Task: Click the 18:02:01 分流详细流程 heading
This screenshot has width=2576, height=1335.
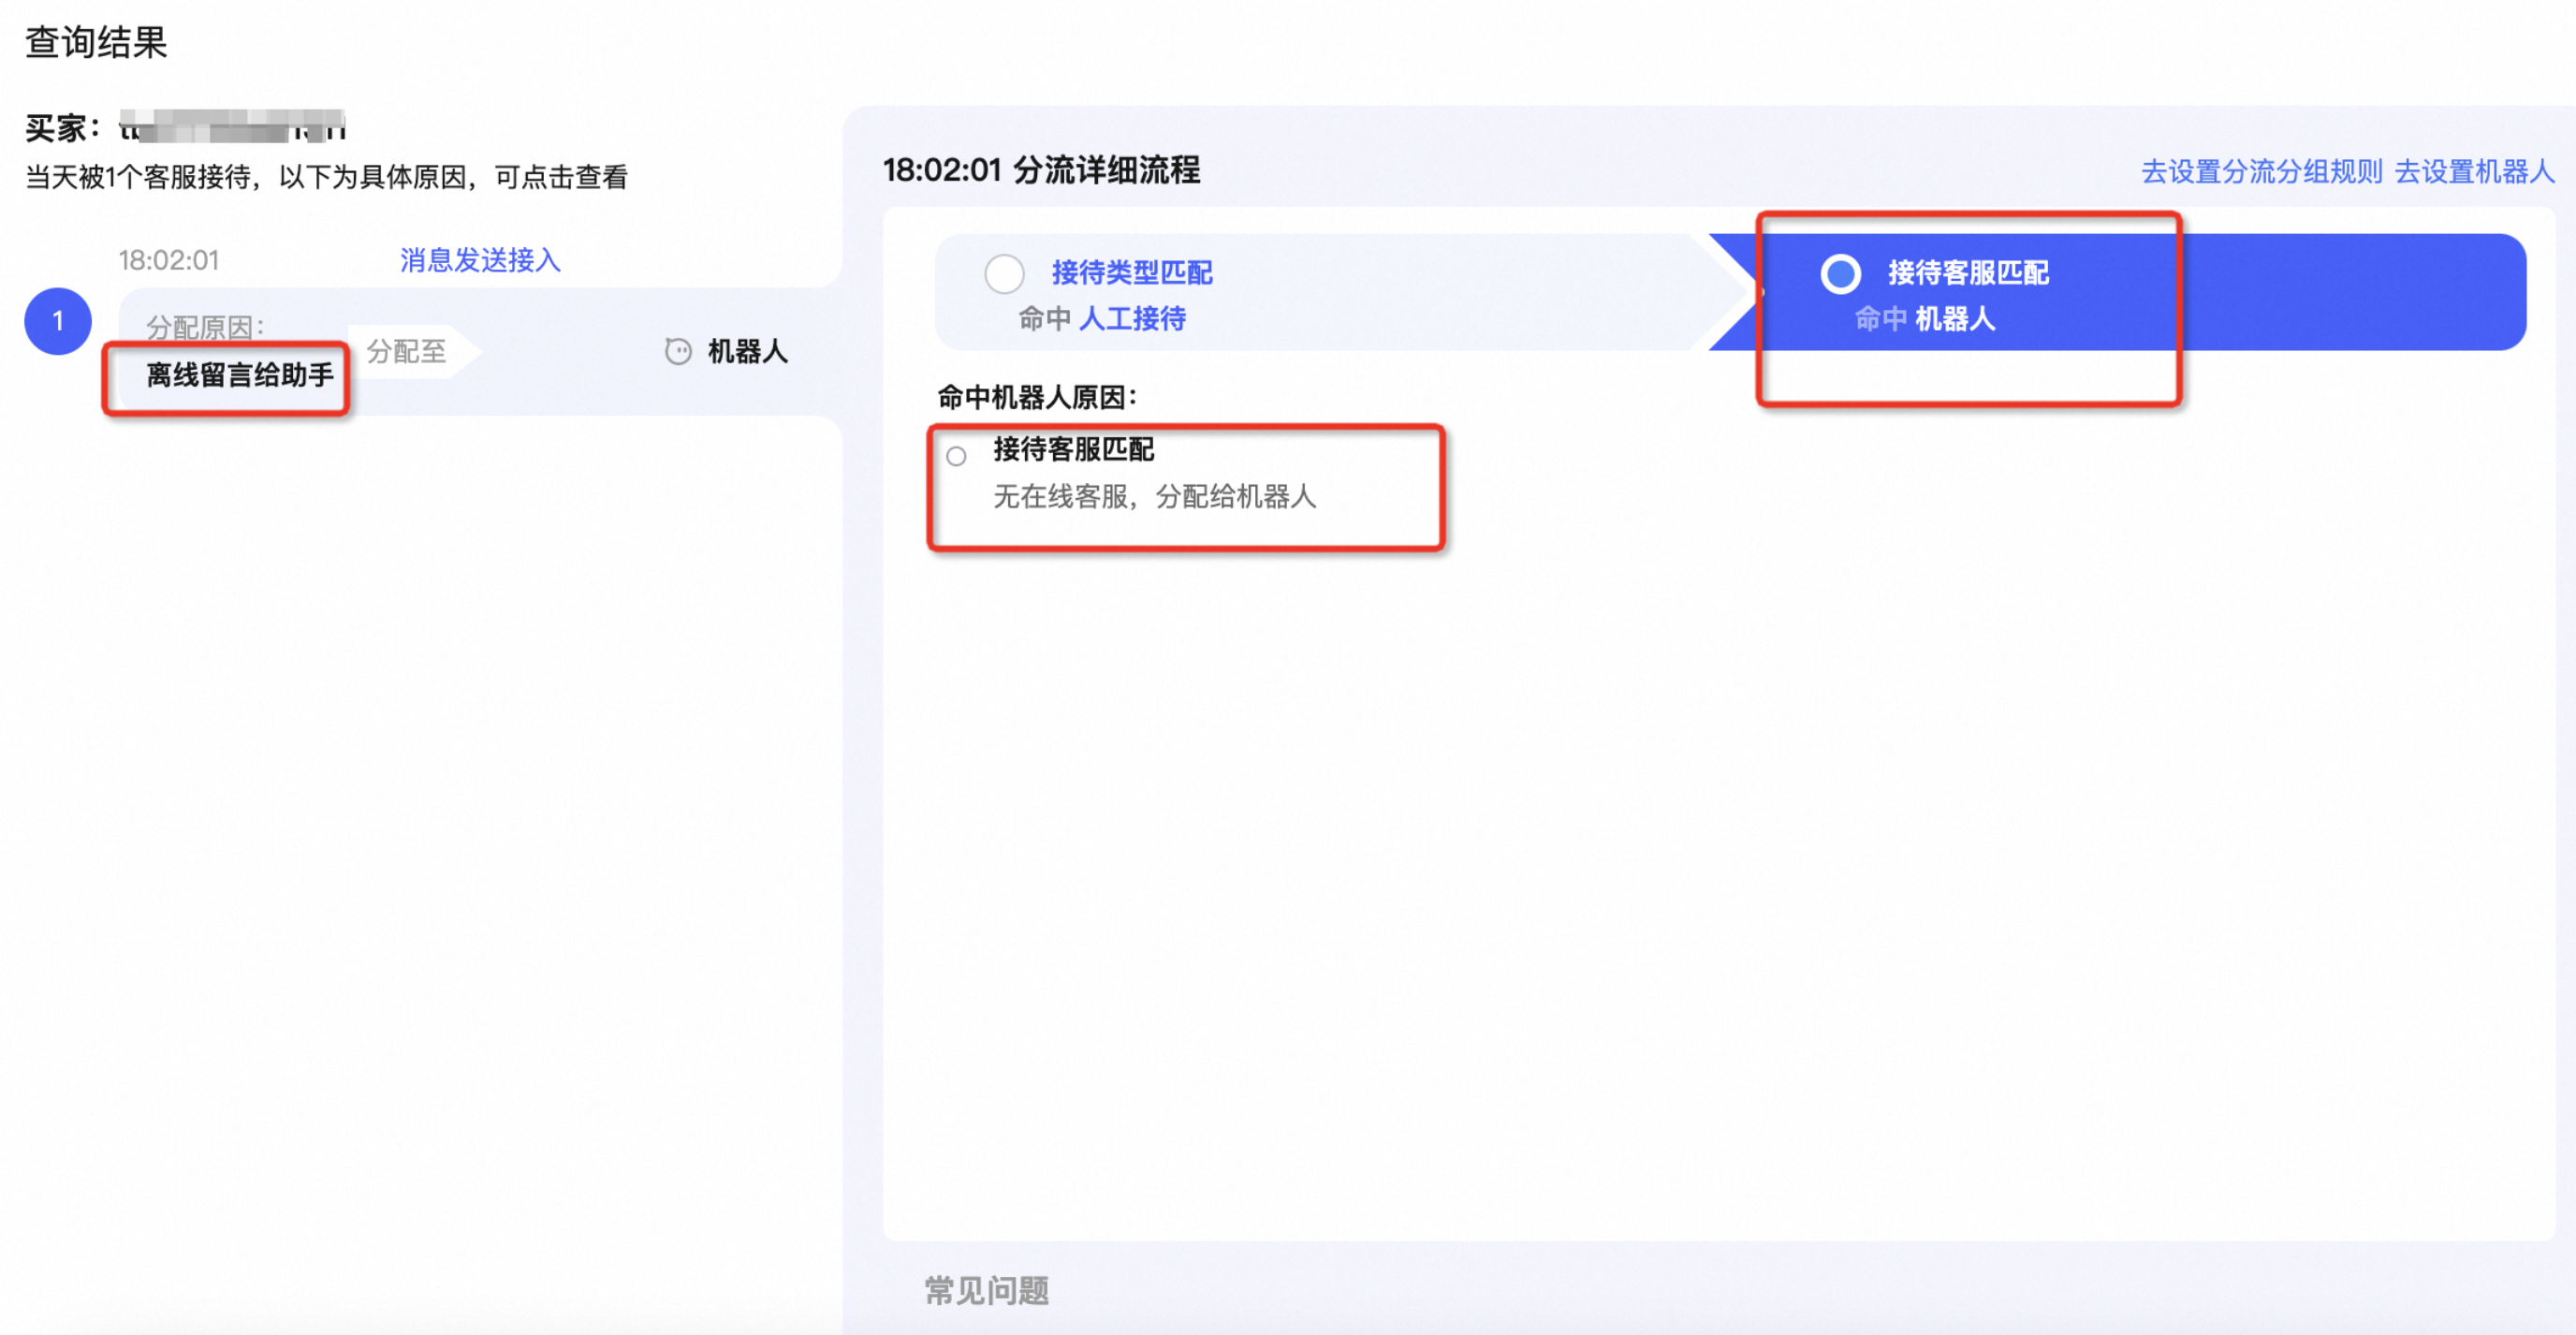Action: [1041, 170]
